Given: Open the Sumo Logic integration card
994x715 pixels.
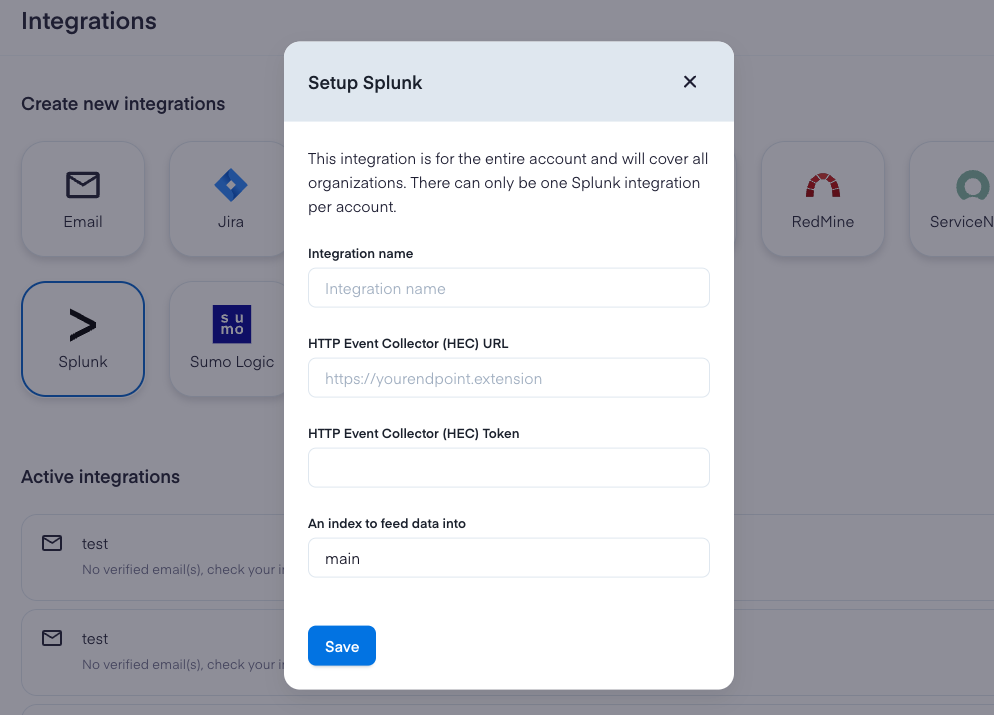Looking at the screenshot, I should pos(227,339).
